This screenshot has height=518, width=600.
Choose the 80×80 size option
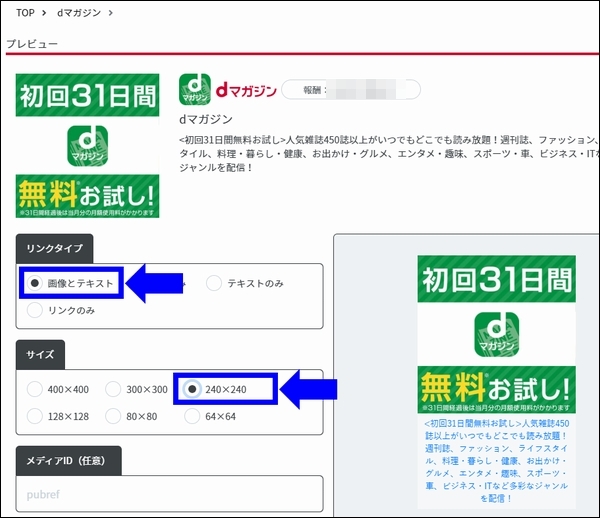click(x=113, y=416)
